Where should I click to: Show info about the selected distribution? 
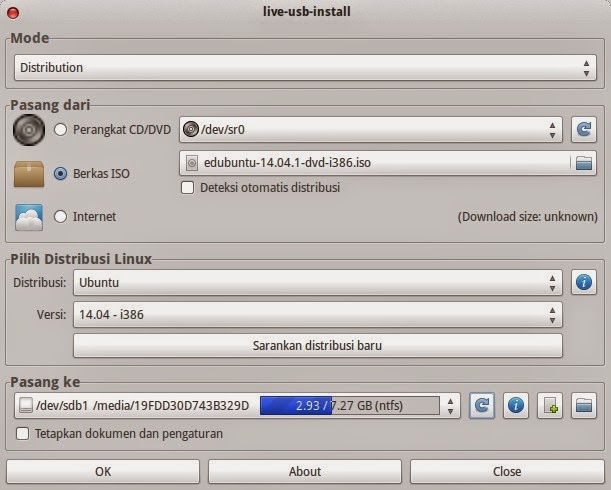tap(584, 282)
